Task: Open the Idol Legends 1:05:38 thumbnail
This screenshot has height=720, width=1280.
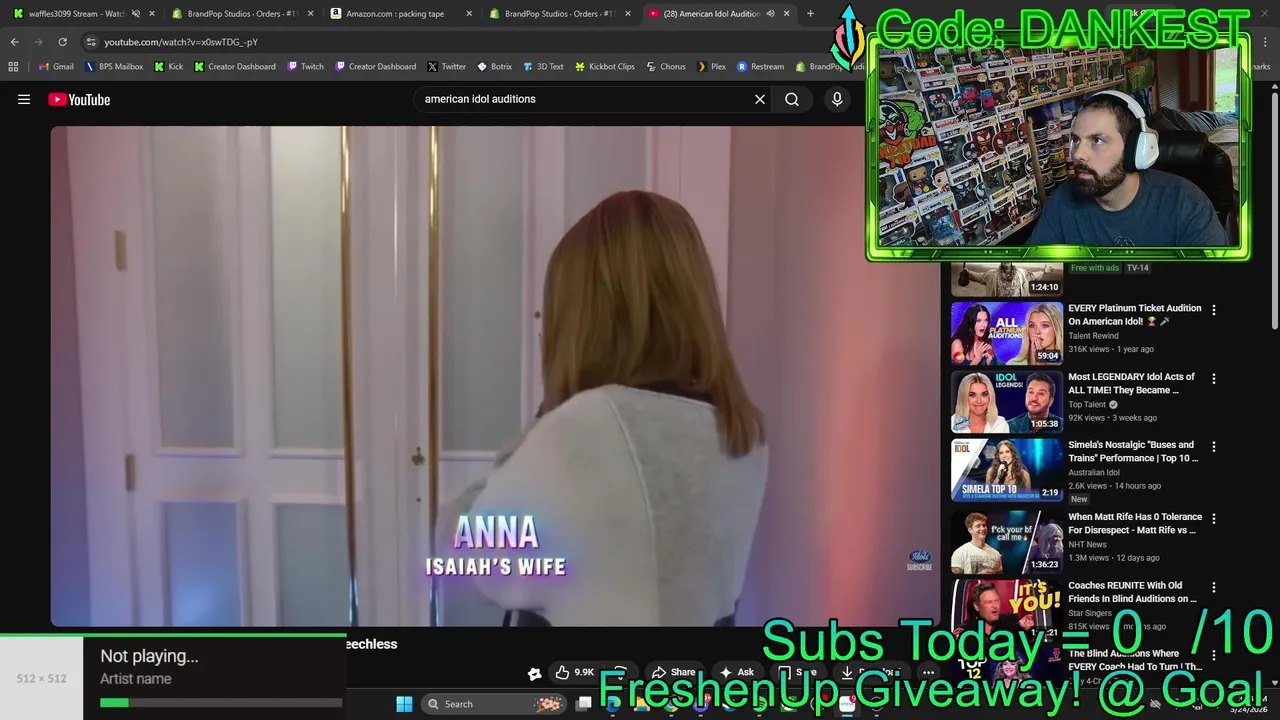Action: pos(1006,401)
